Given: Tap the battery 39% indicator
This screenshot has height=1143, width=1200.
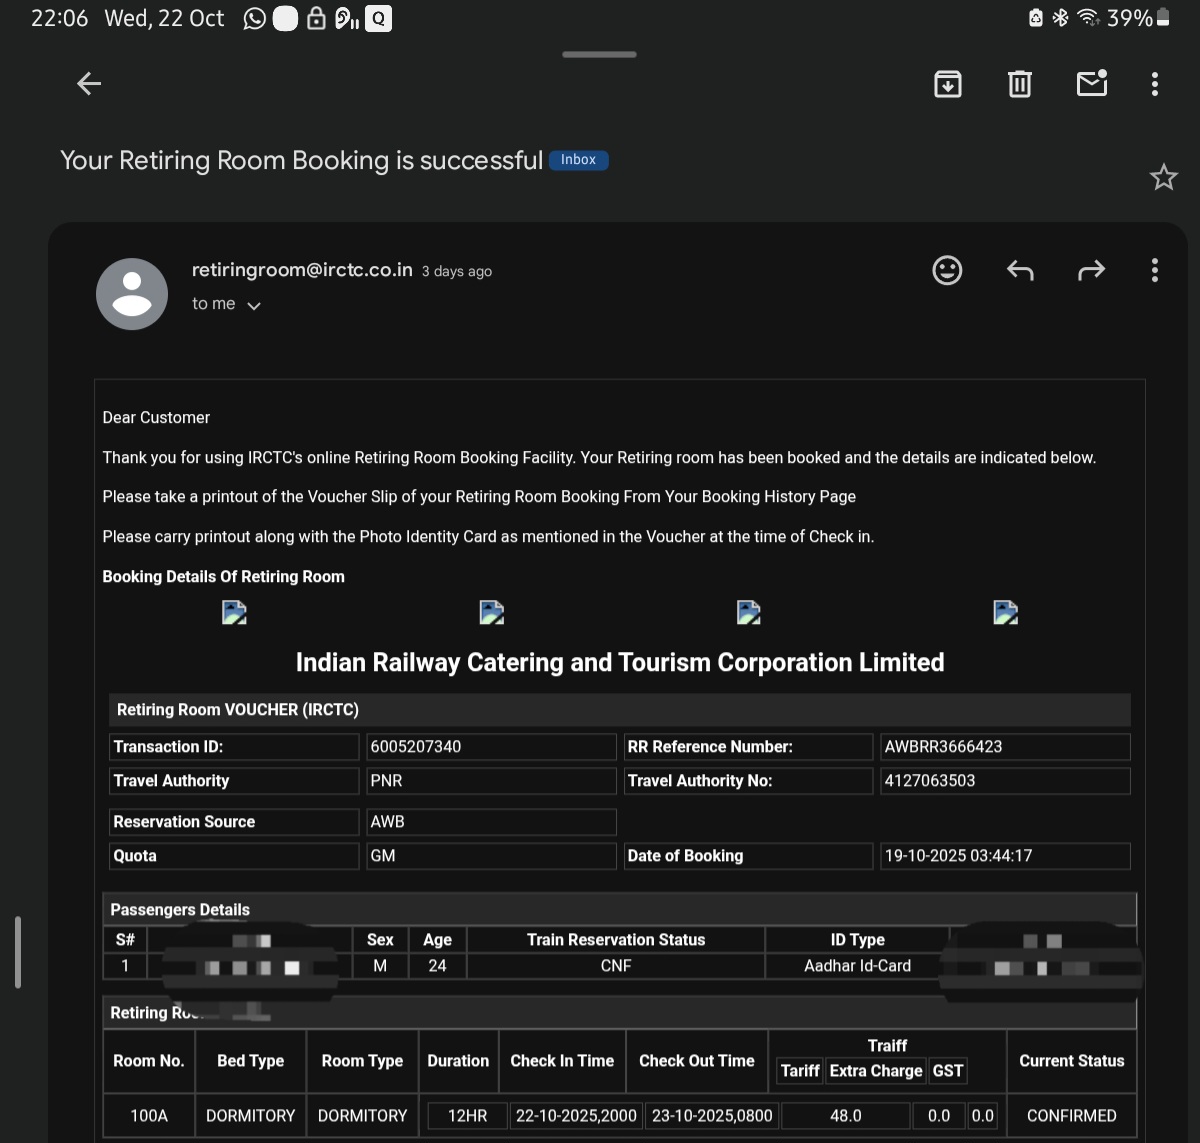Looking at the screenshot, I should point(1138,18).
